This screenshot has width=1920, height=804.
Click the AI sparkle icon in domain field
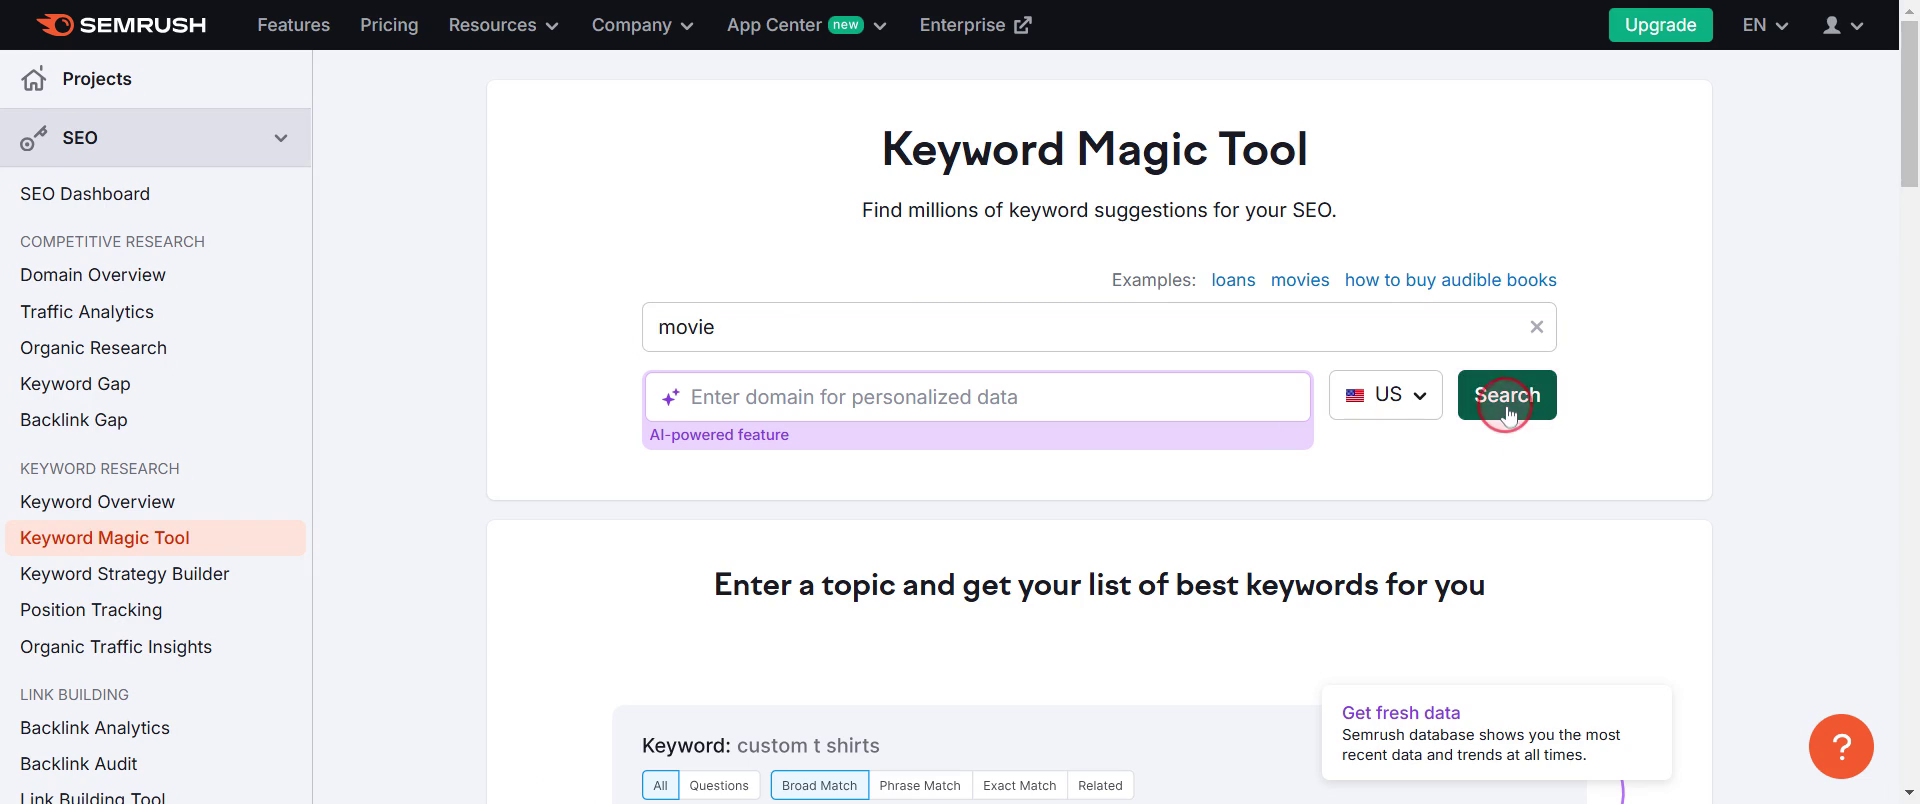[x=670, y=397]
